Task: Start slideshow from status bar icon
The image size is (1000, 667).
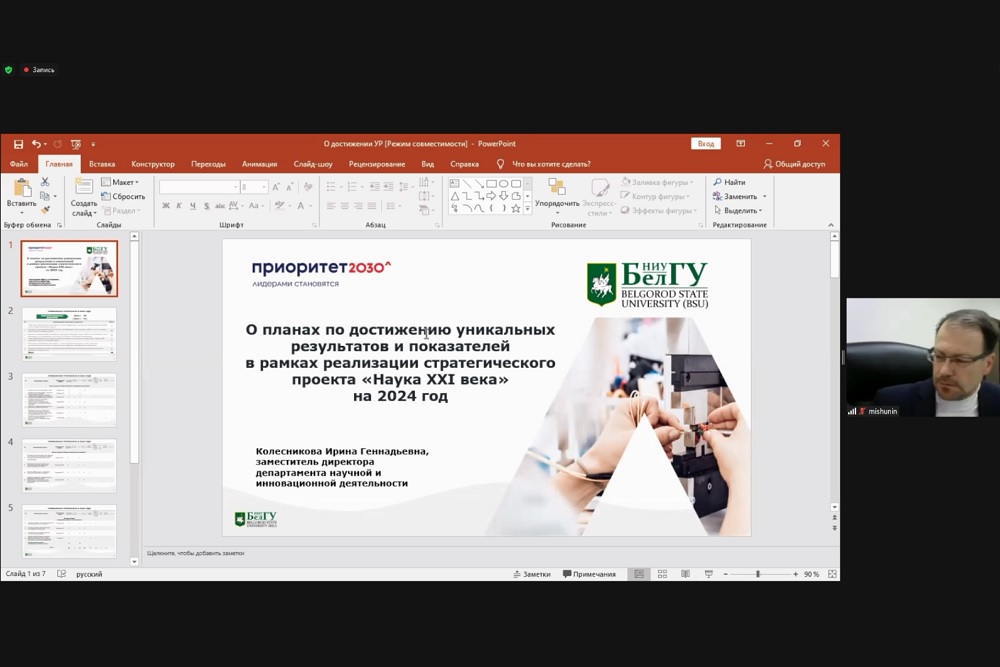Action: coord(708,574)
